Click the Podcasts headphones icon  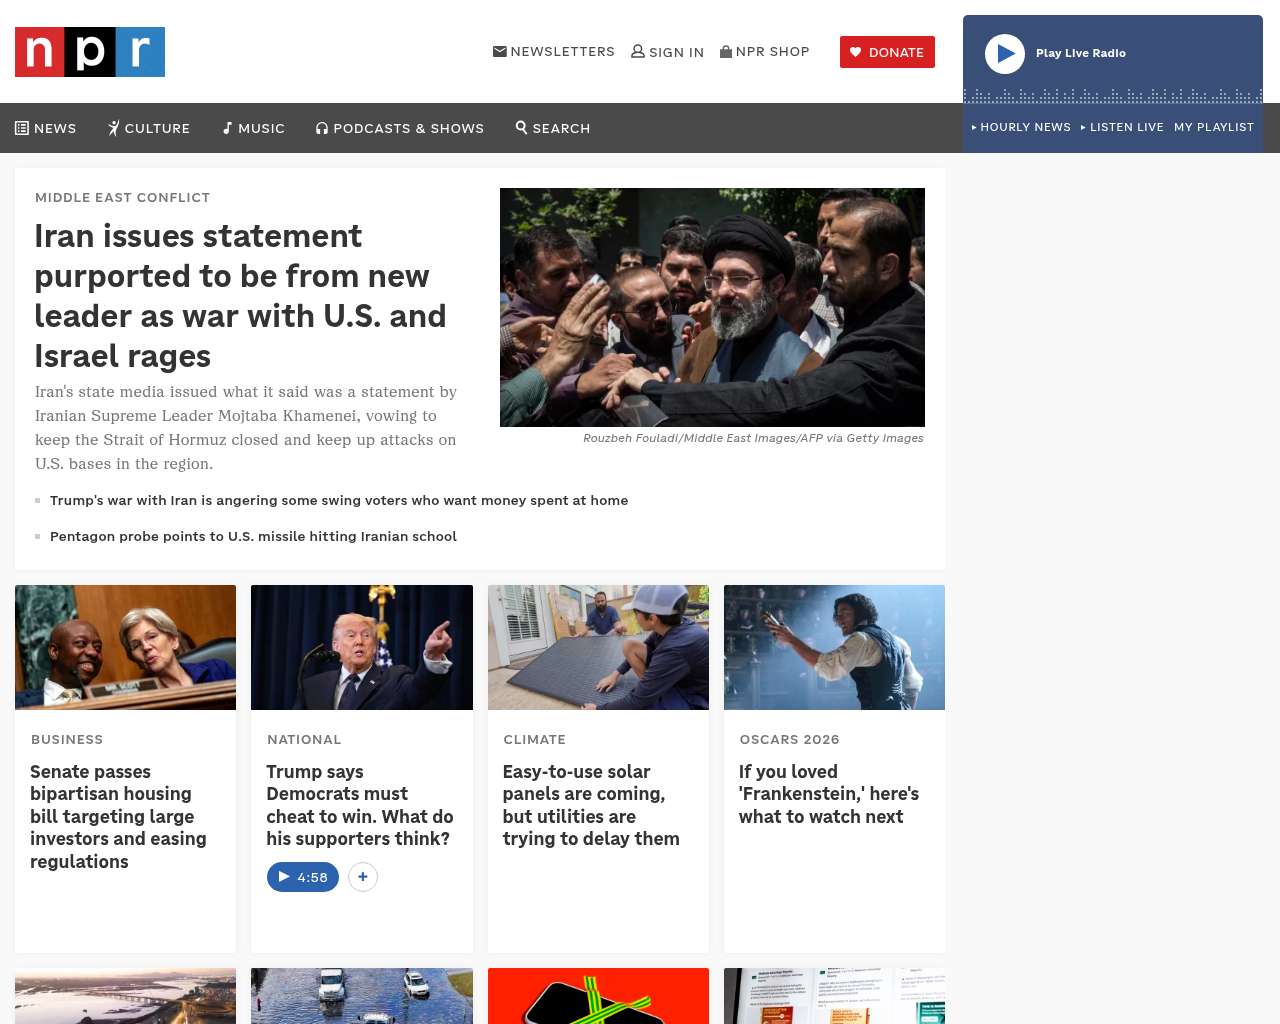[322, 128]
